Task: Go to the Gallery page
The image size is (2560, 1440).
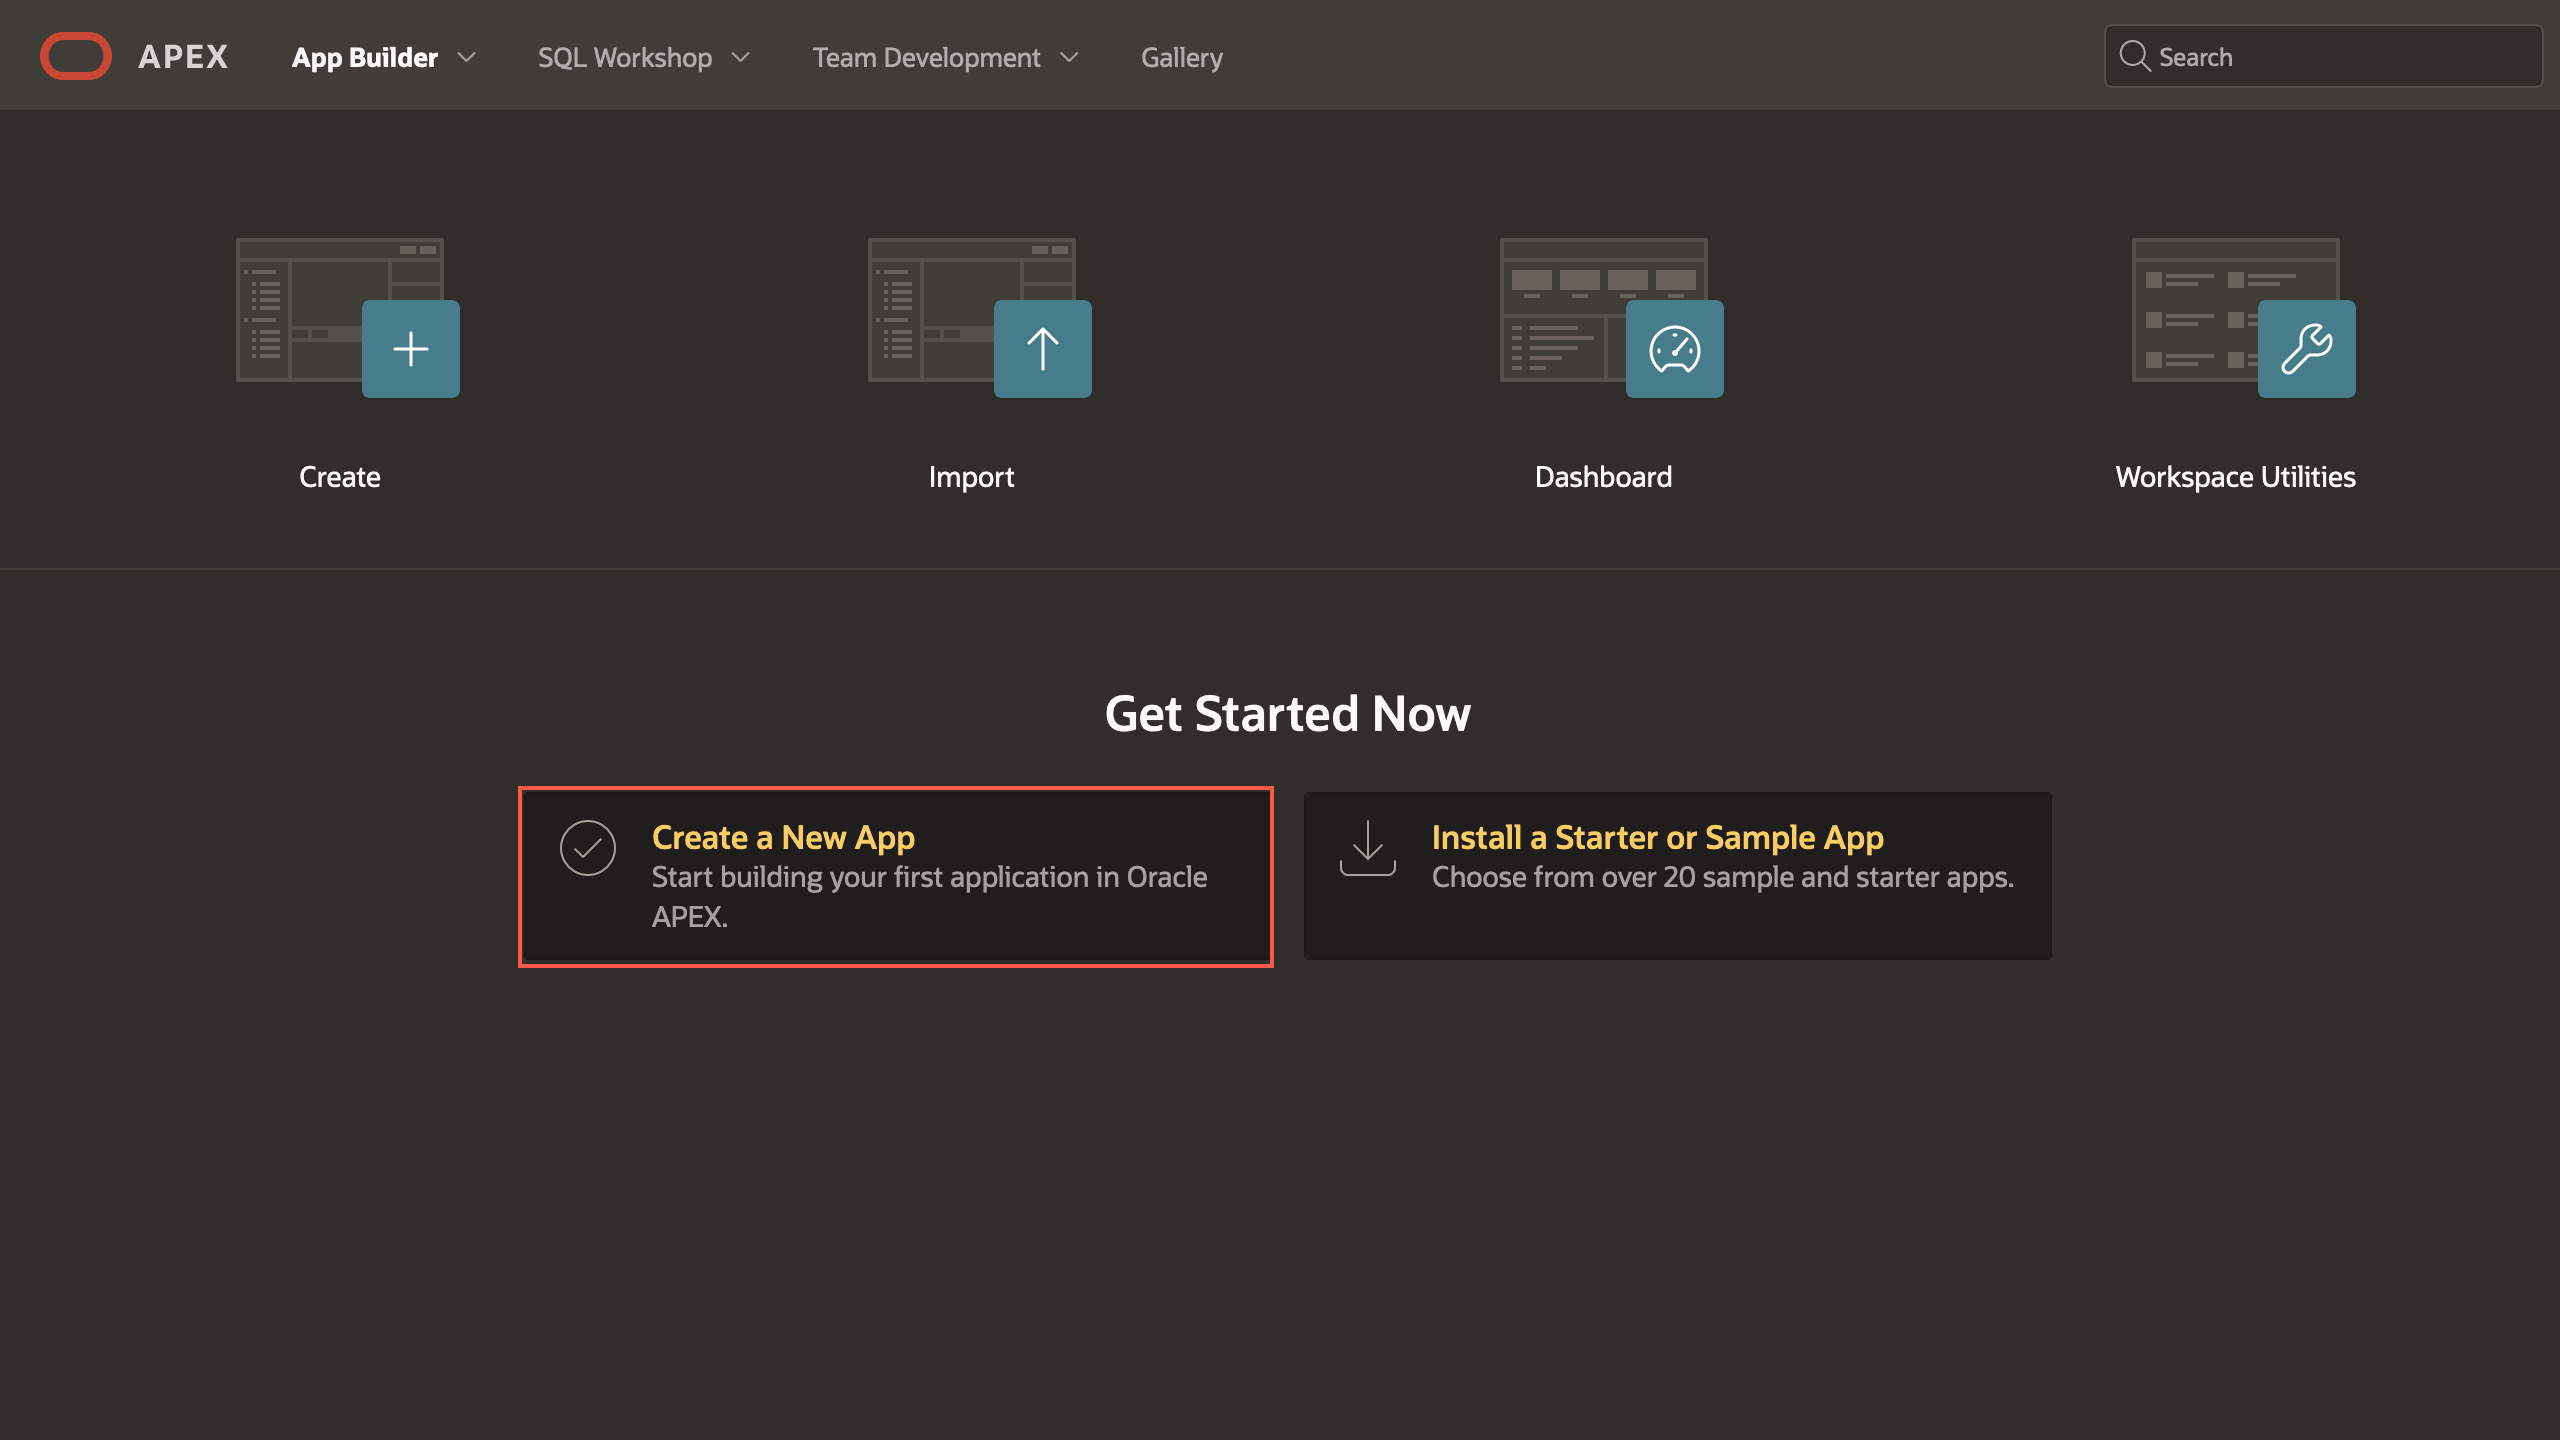Action: [1182, 57]
